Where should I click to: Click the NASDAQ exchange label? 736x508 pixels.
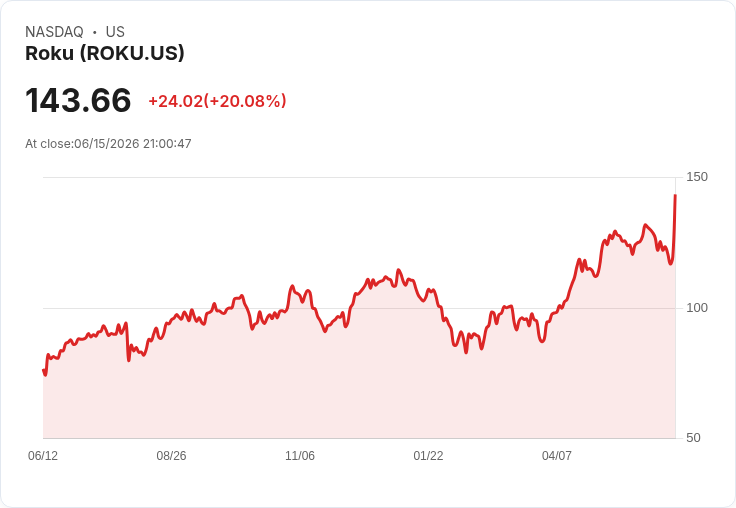point(54,31)
